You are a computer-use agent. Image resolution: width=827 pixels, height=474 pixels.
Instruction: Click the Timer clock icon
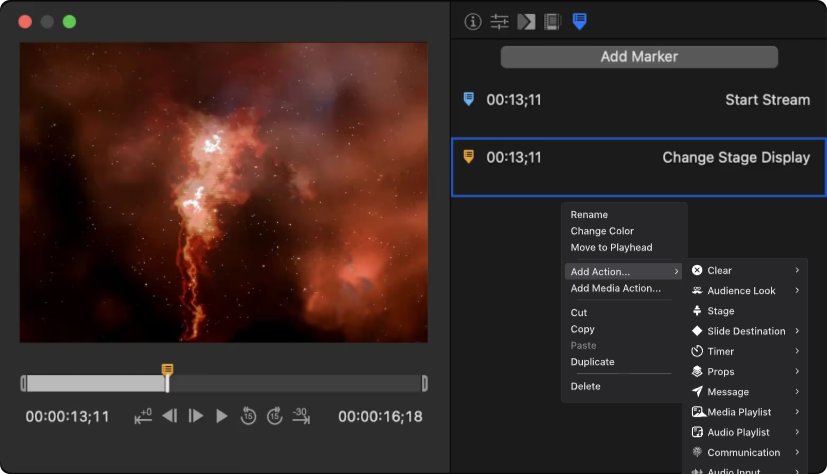(697, 351)
